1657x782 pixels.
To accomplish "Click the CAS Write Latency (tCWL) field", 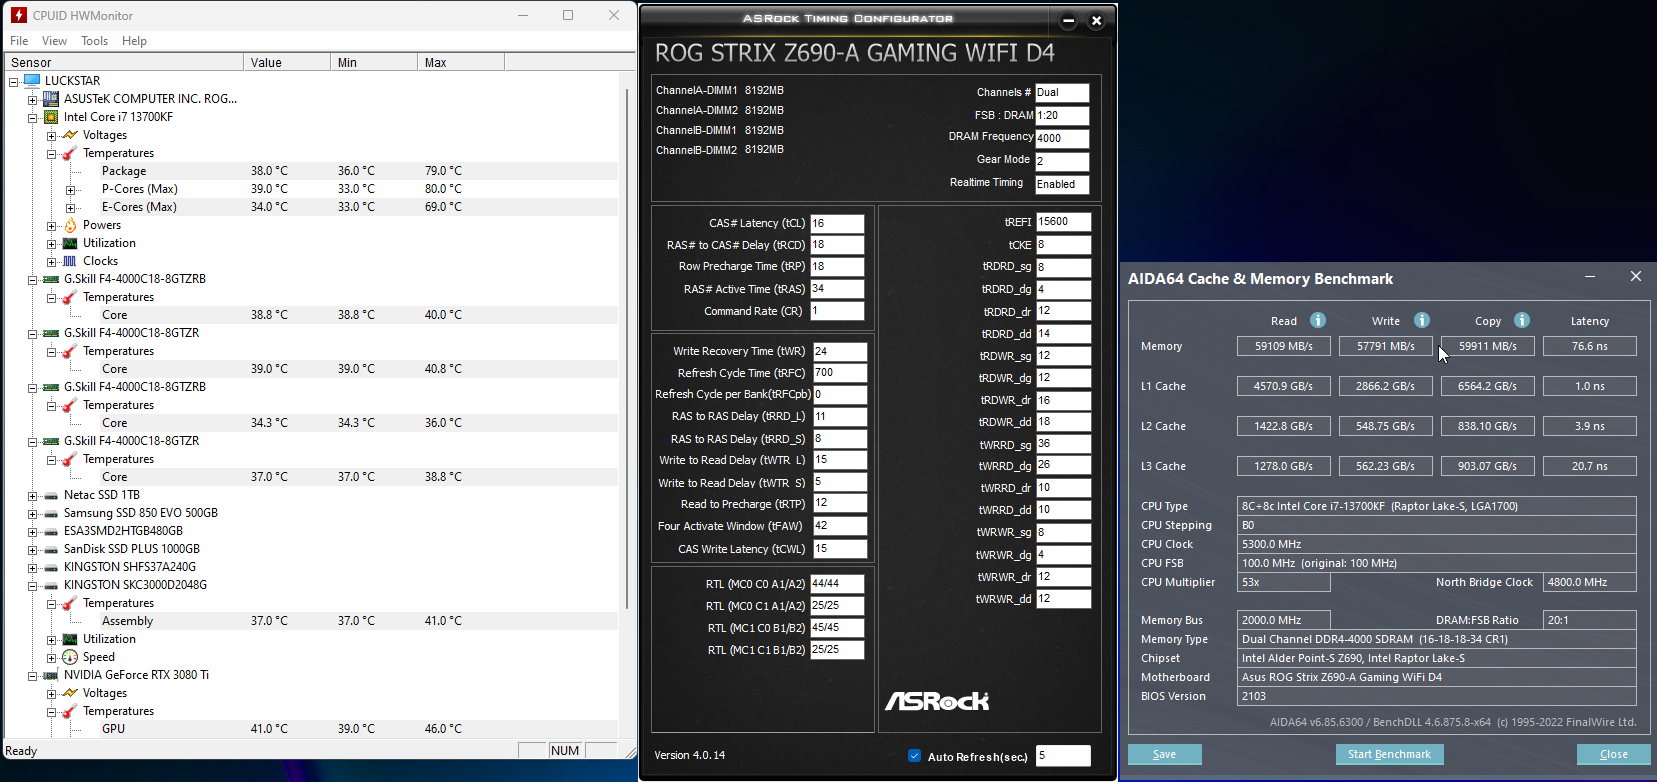I will click(x=840, y=549).
